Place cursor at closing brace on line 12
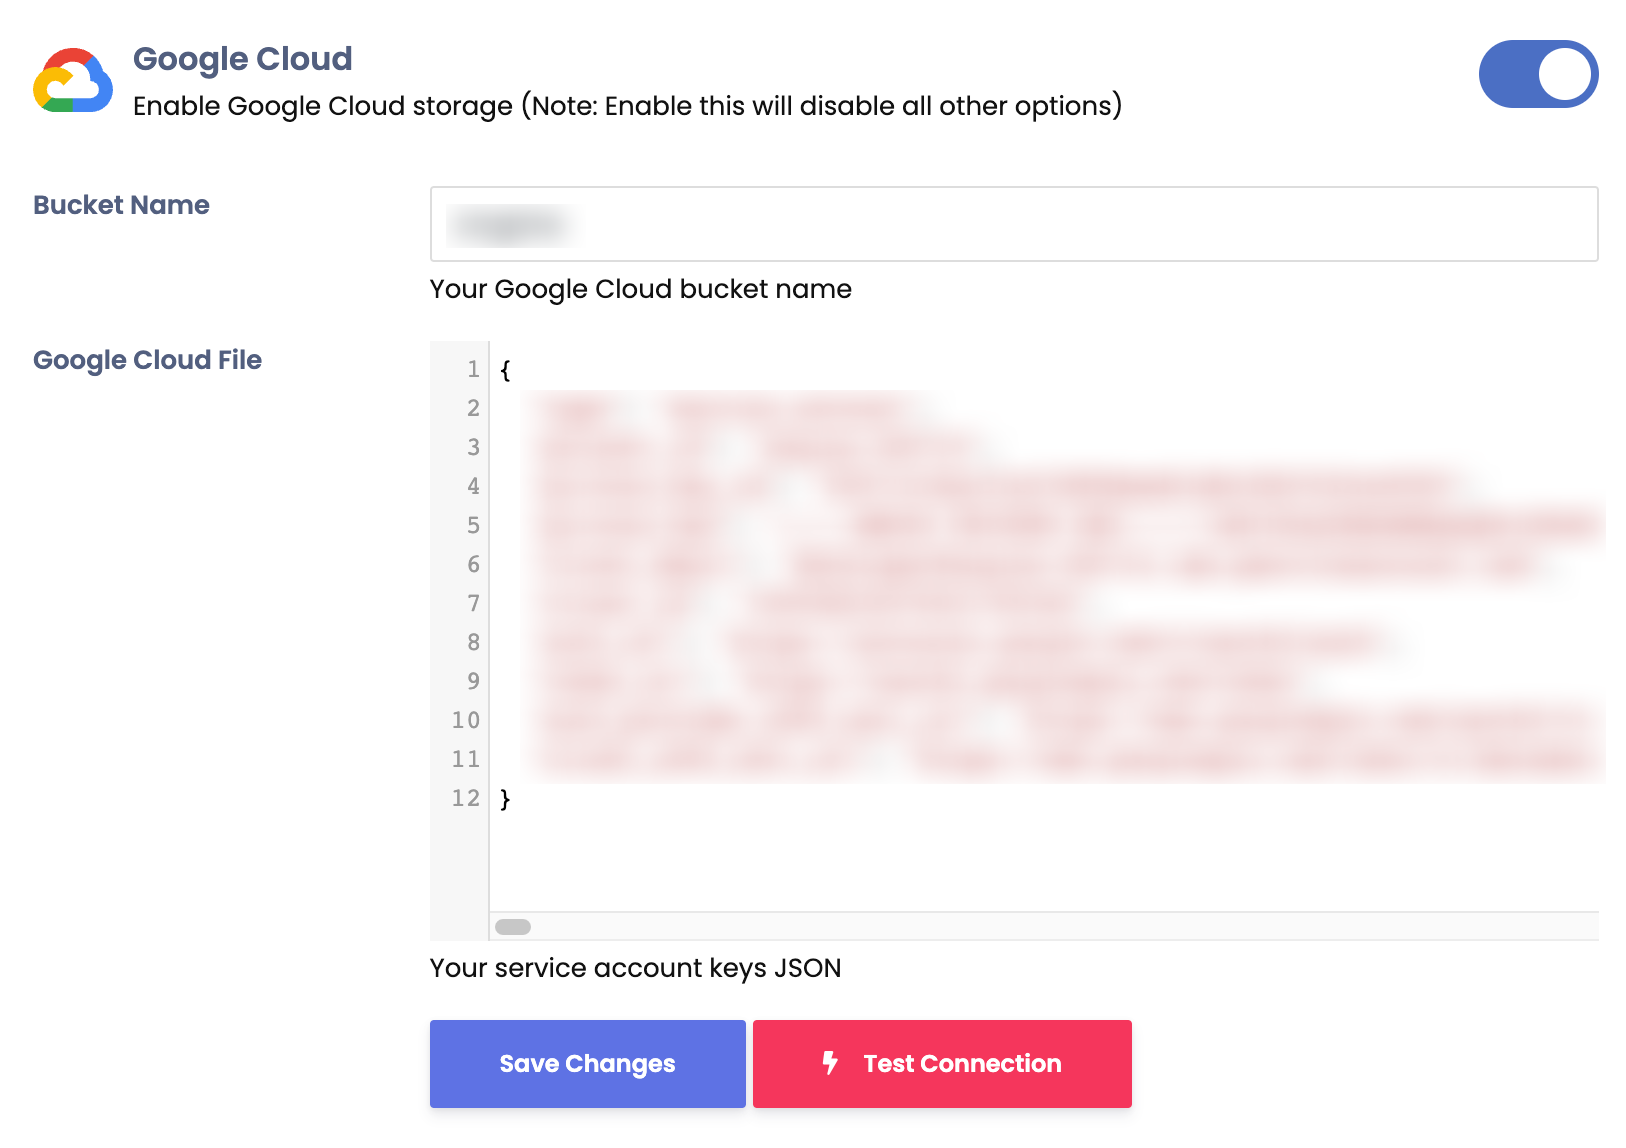This screenshot has height=1148, width=1626. 506,799
